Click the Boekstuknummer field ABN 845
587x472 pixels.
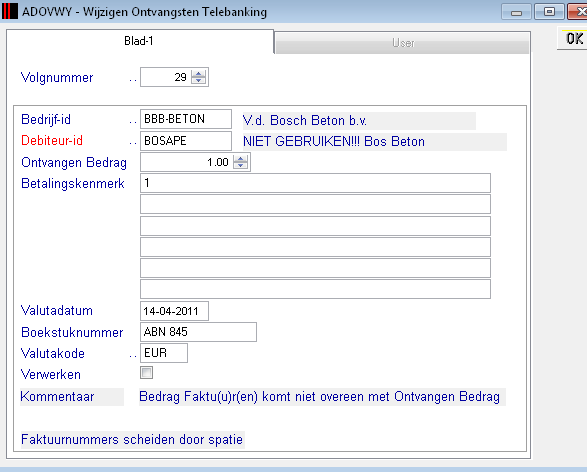[198, 332]
